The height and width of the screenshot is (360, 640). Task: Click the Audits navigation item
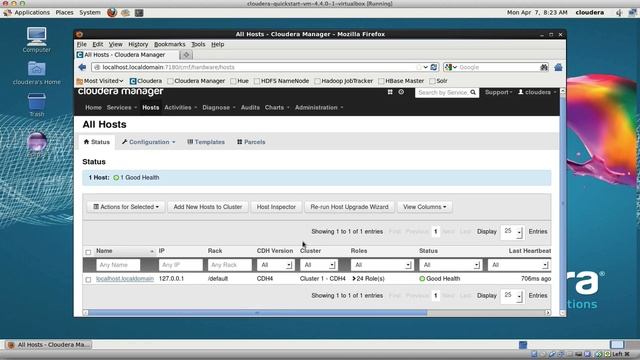tap(250, 108)
